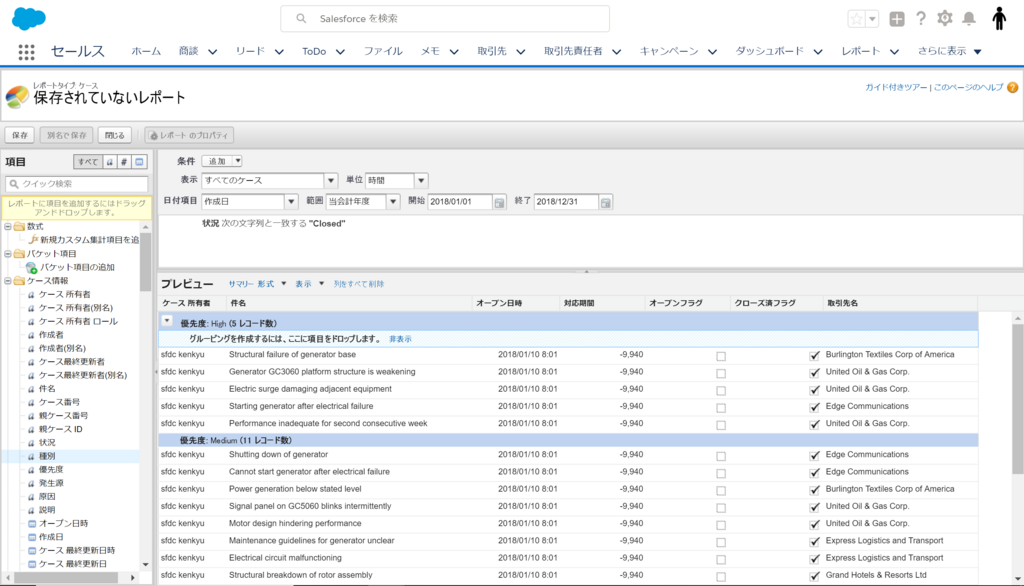Toggle closed flag for Structural failure row
Screen dimensions: 1024x586
click(814, 355)
